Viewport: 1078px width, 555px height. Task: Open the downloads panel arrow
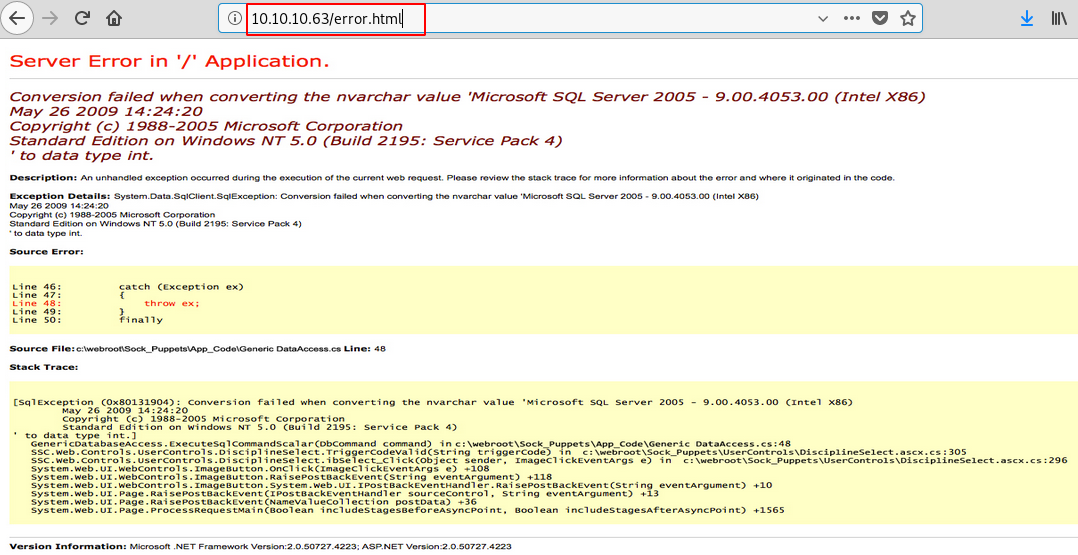click(x=1026, y=19)
